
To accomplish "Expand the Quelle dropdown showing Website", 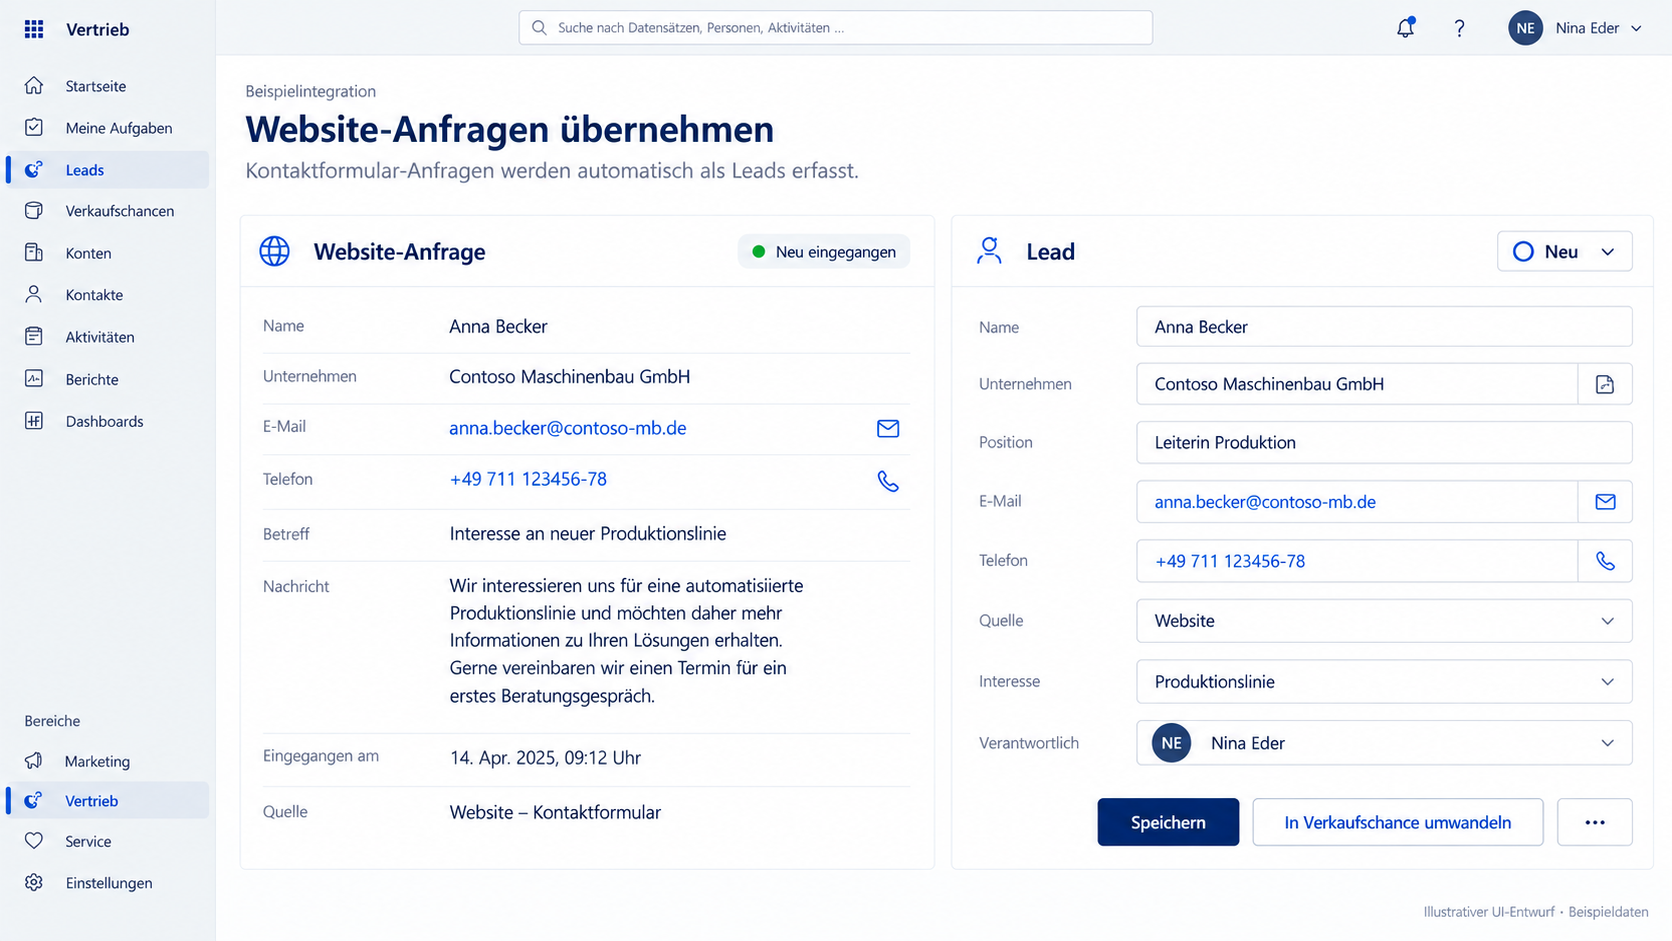I will tap(1384, 621).
